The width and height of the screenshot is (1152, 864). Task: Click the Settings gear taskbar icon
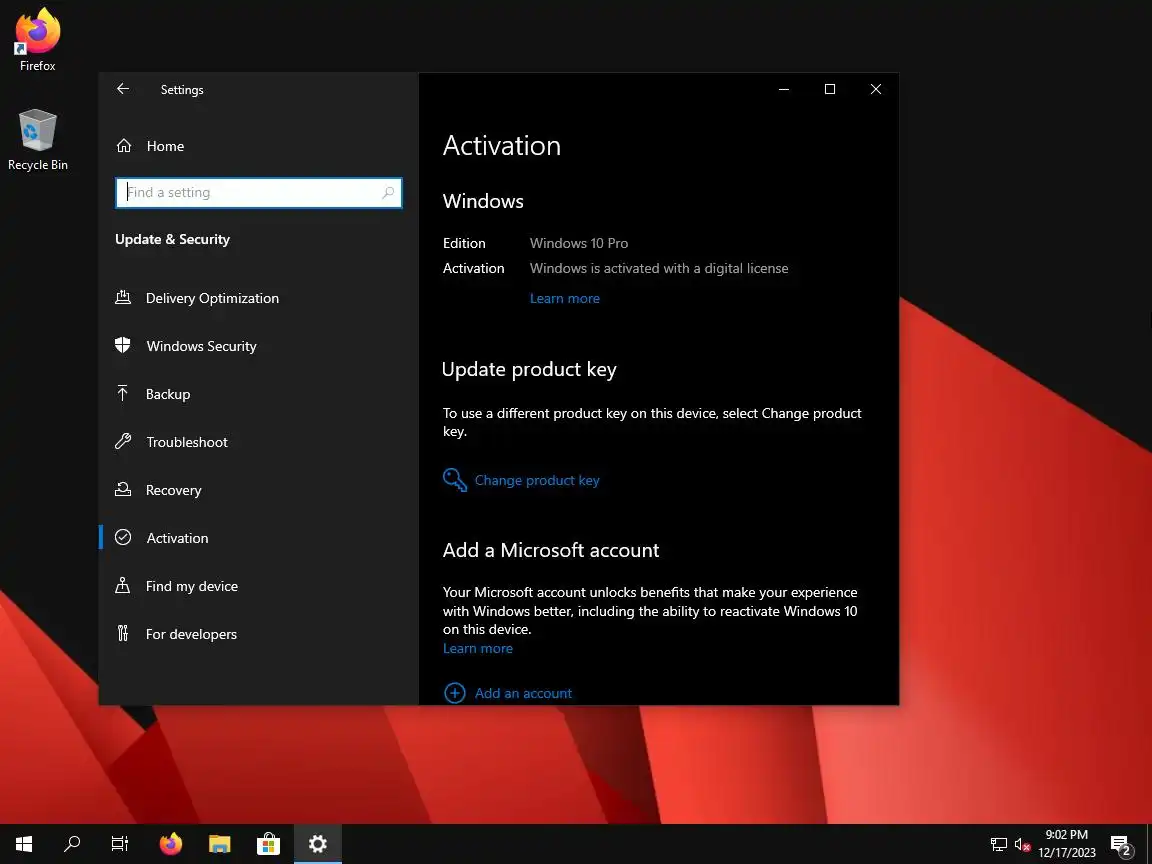pyautogui.click(x=317, y=844)
